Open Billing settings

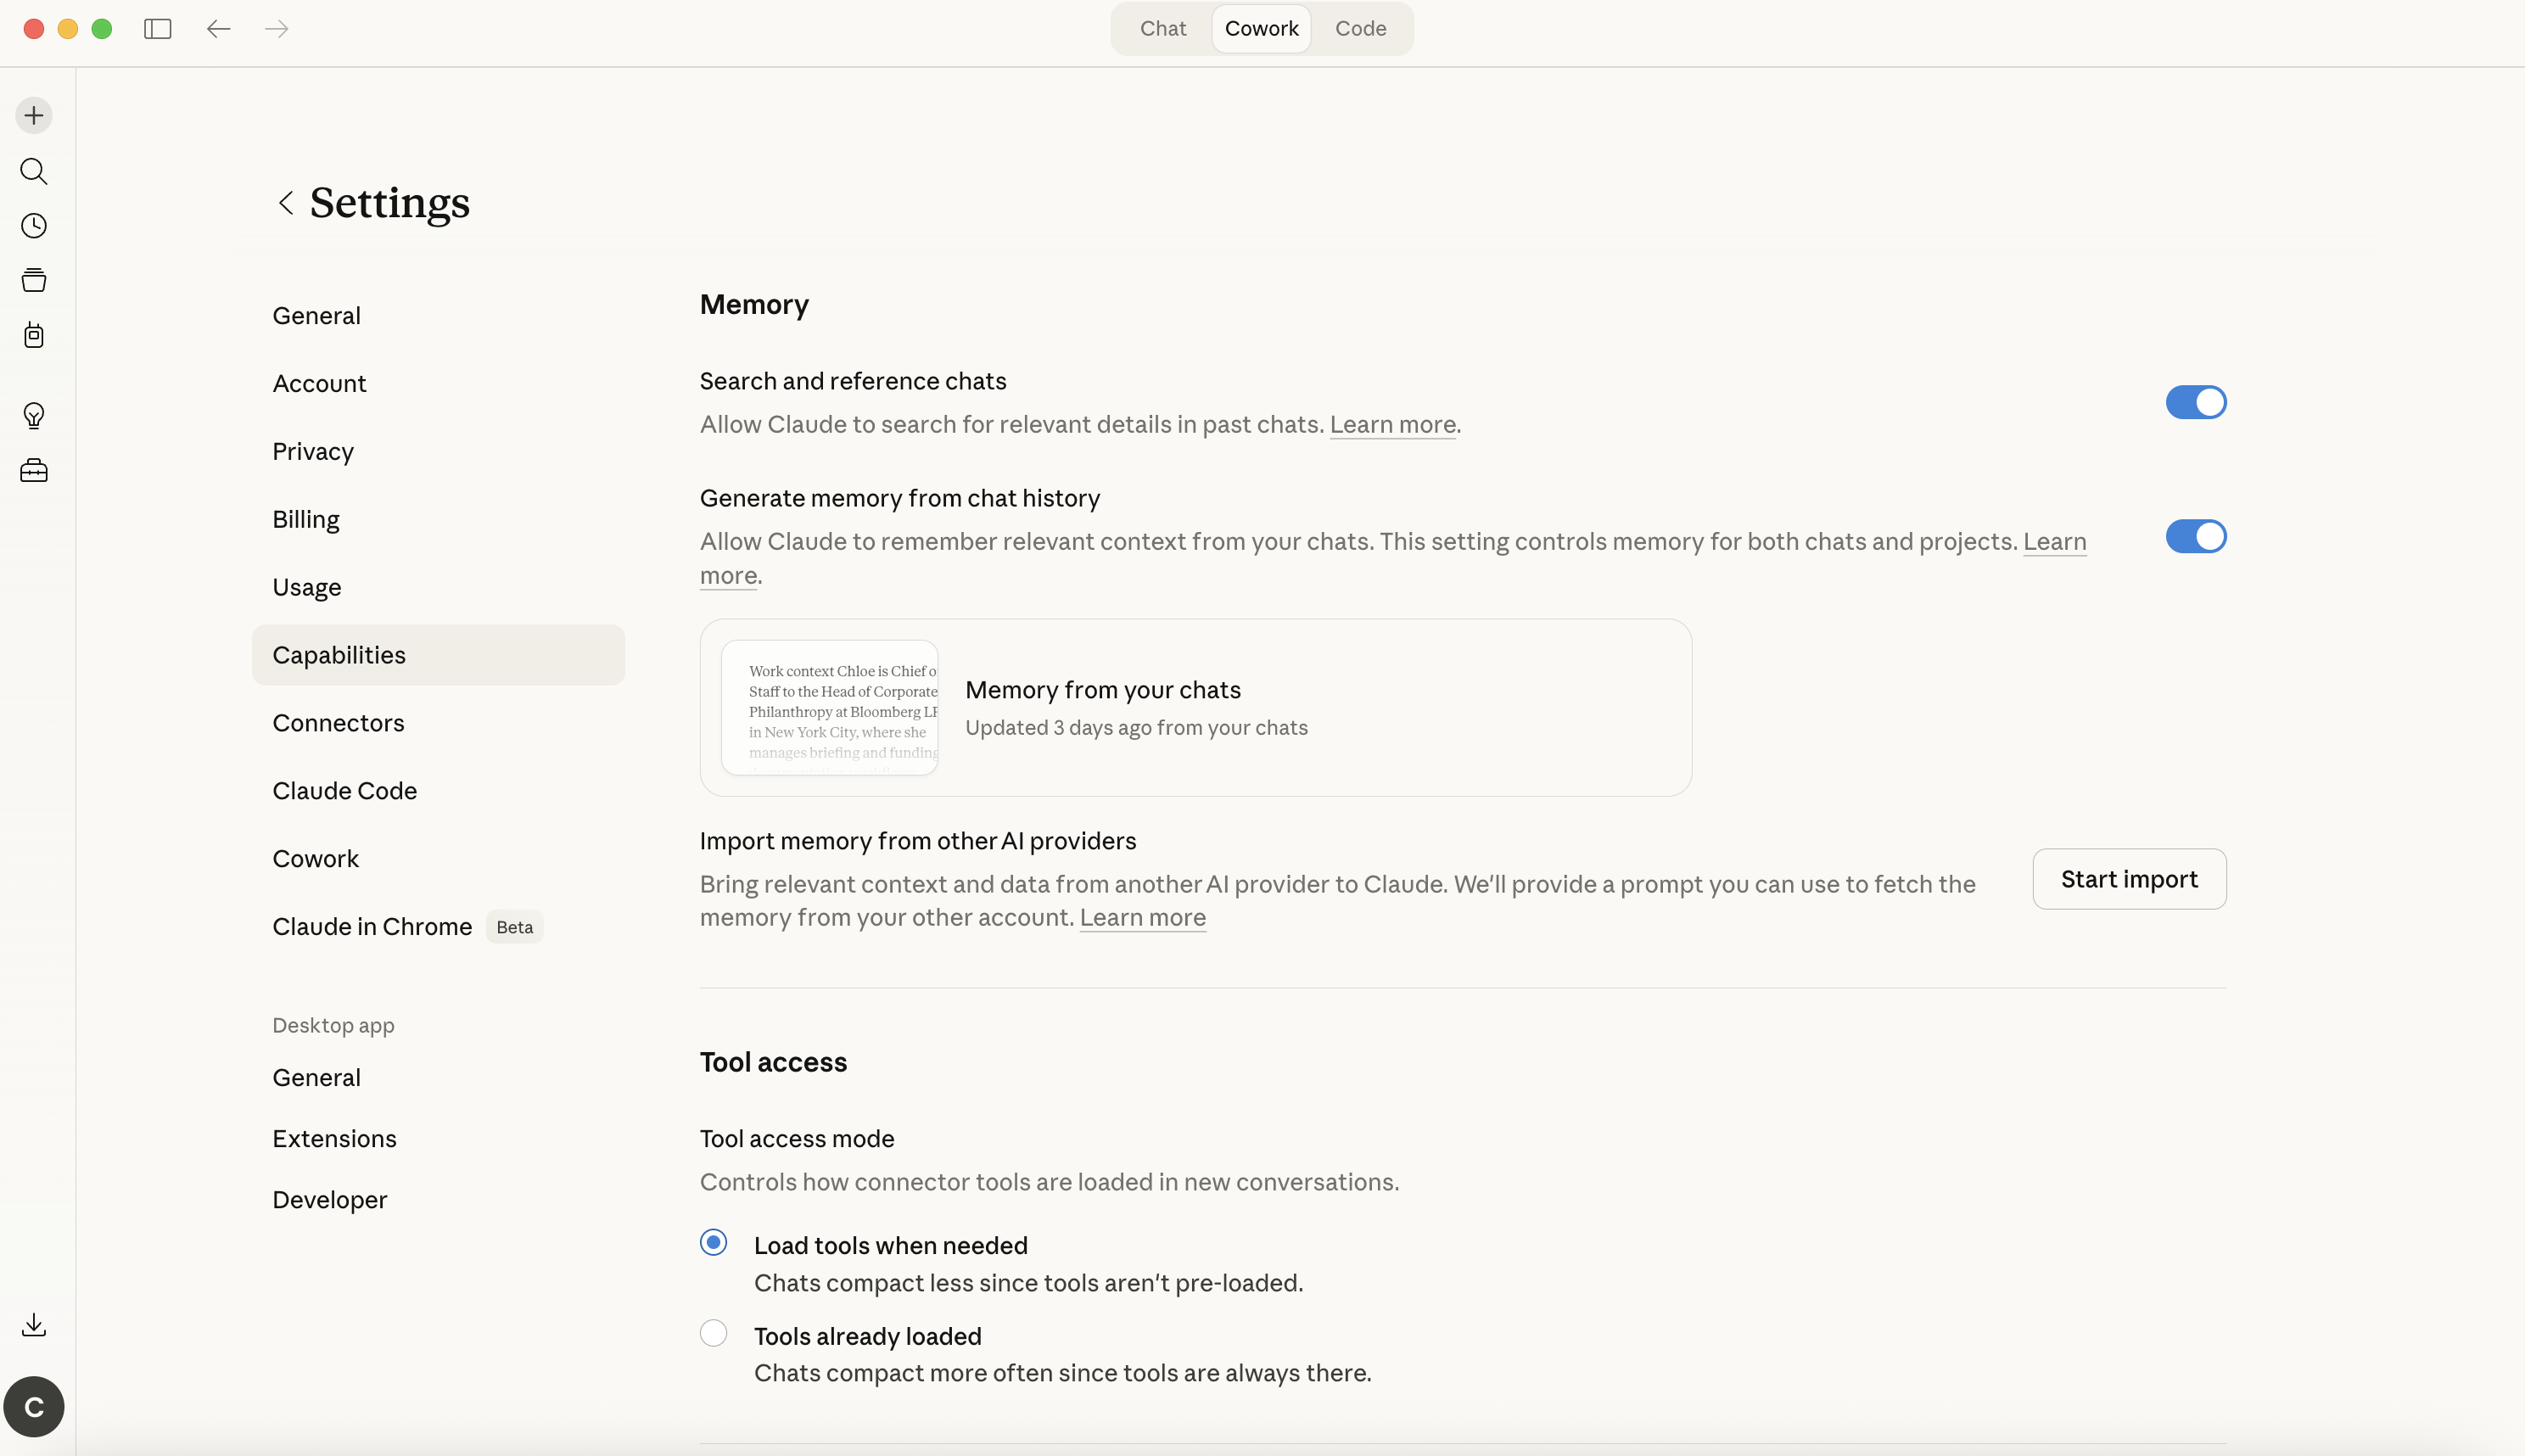click(439, 520)
